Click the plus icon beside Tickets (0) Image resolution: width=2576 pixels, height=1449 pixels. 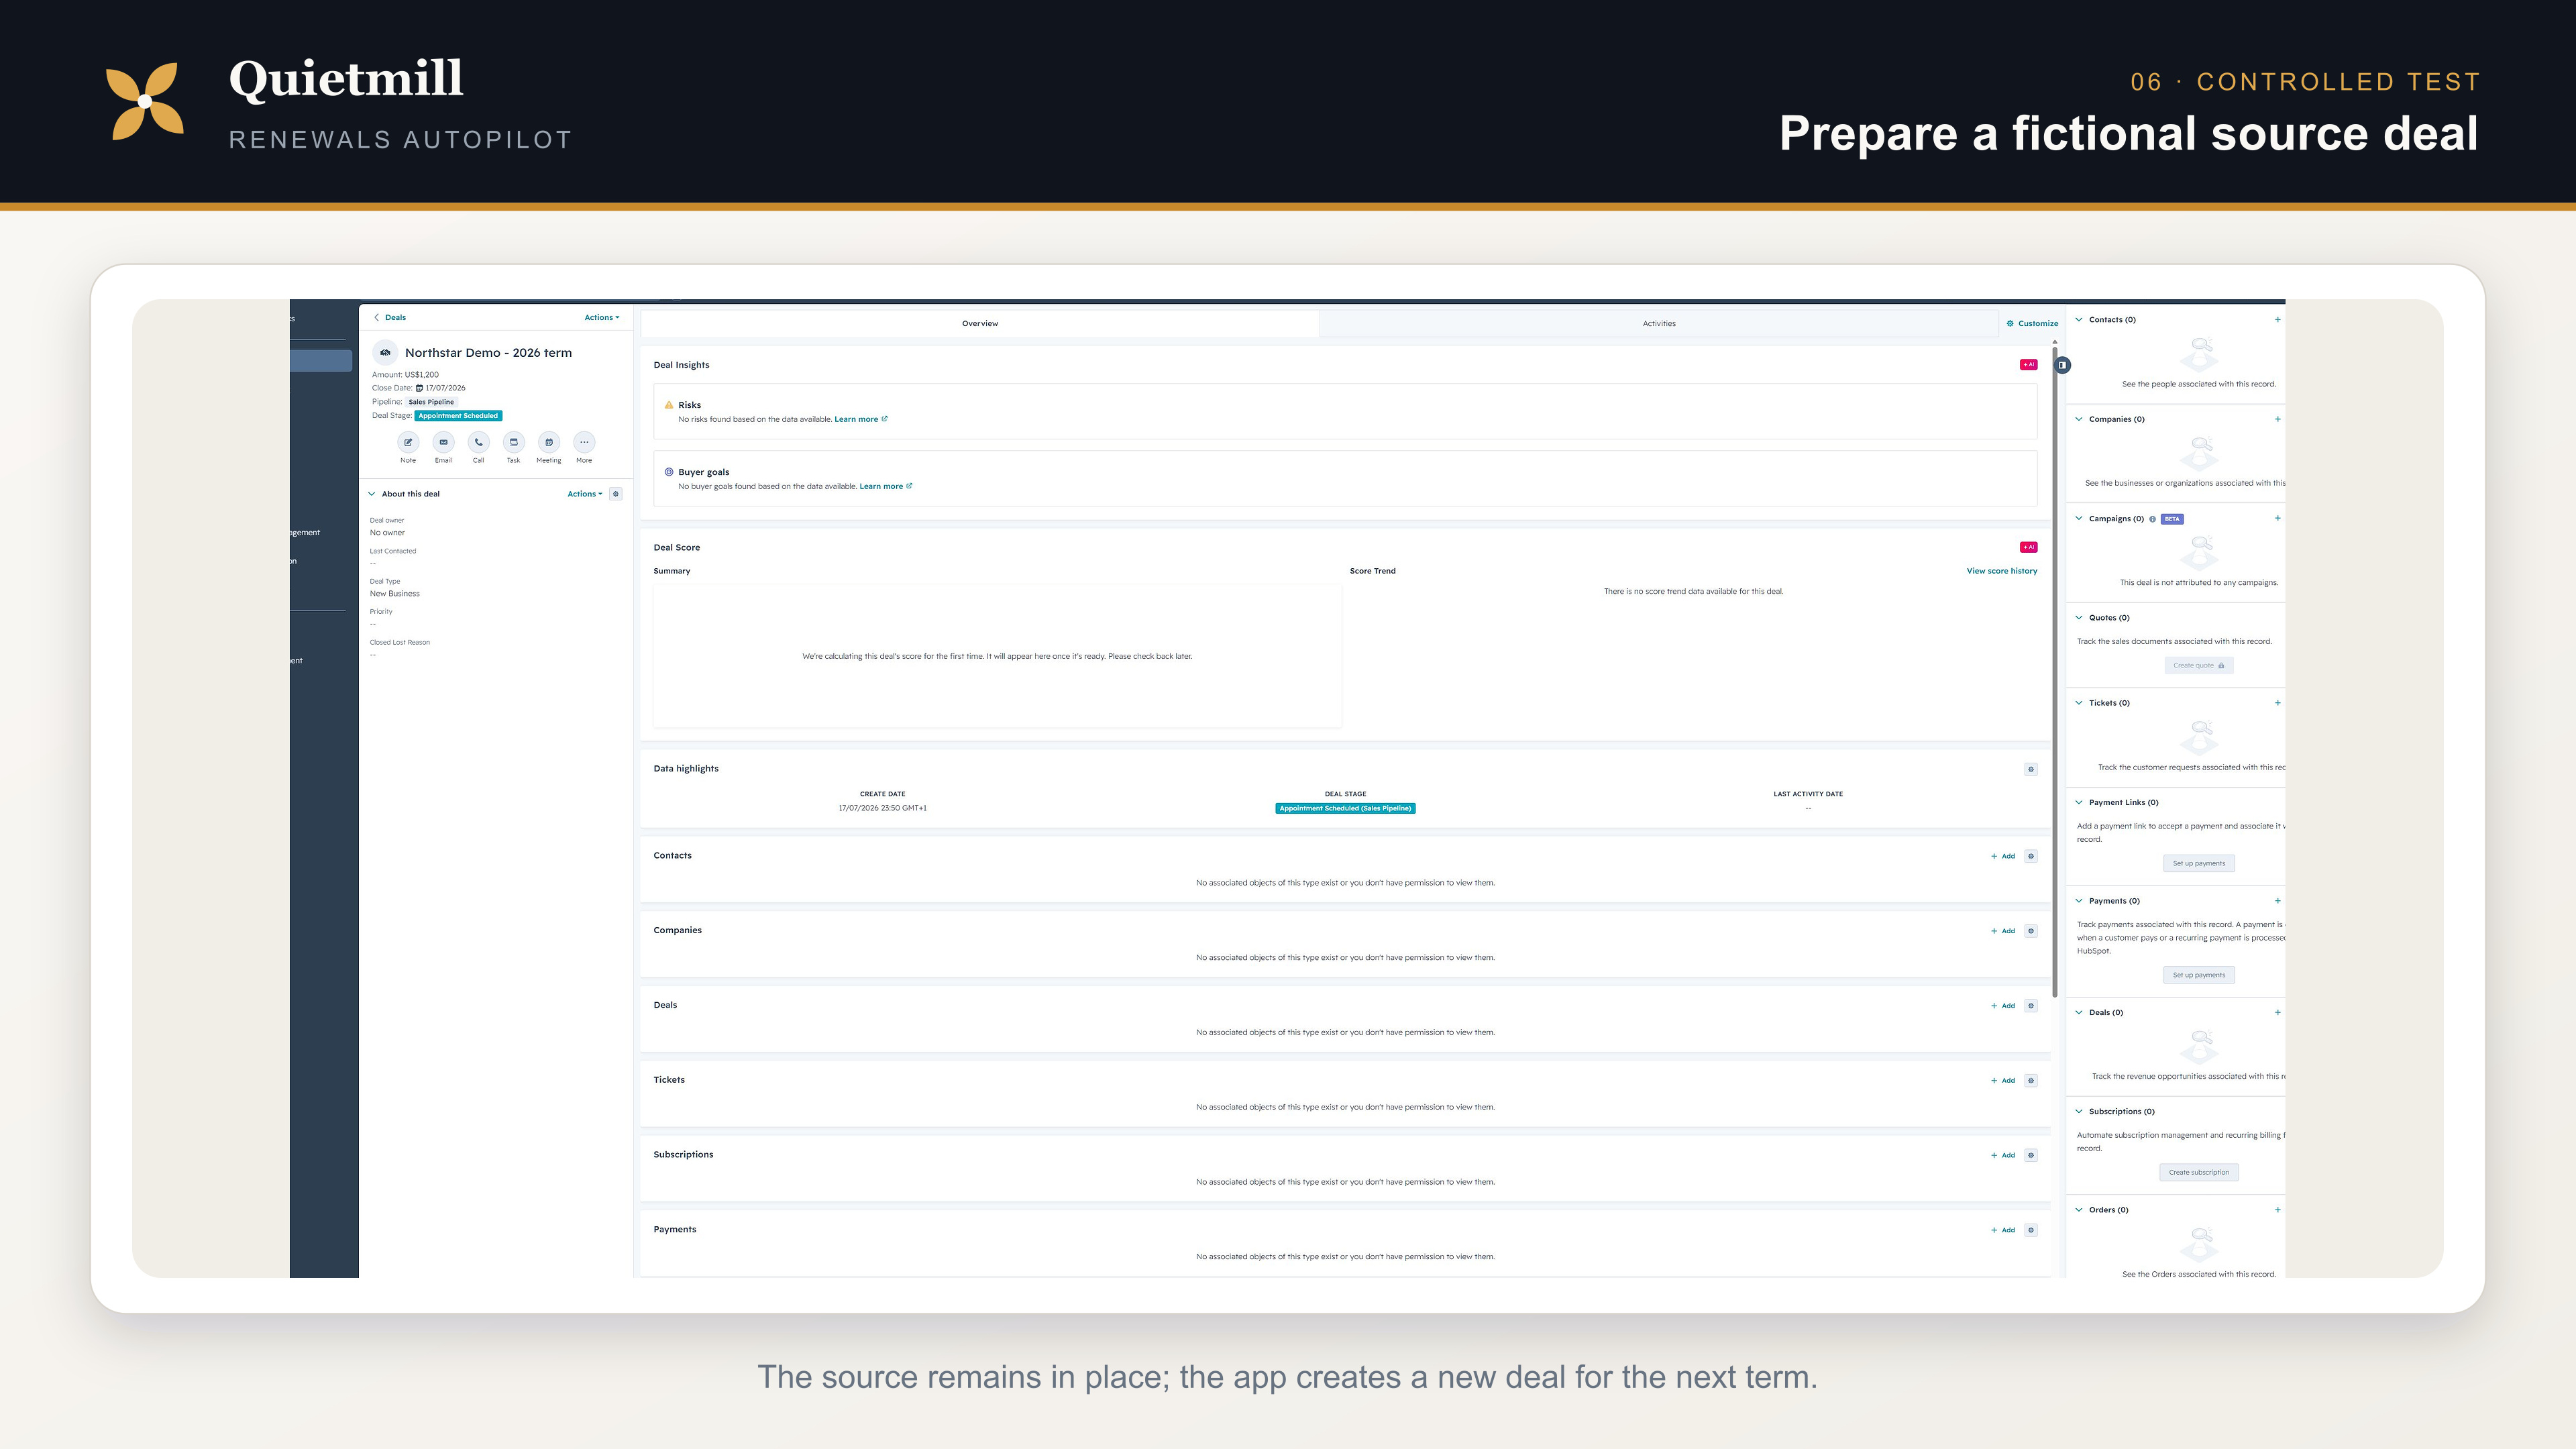(2277, 703)
